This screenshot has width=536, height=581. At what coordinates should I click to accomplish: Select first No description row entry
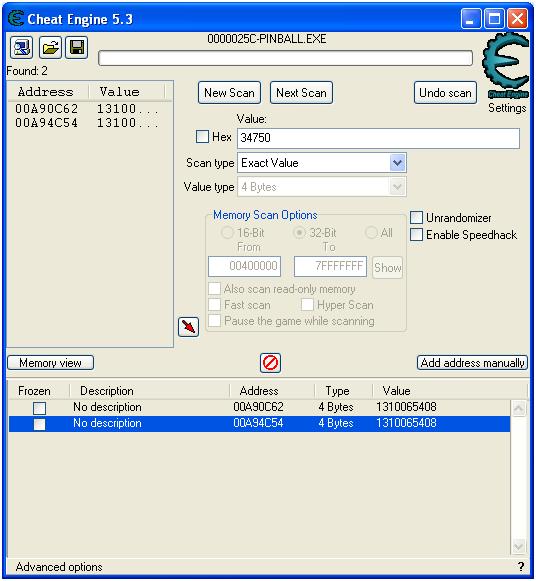(107, 407)
